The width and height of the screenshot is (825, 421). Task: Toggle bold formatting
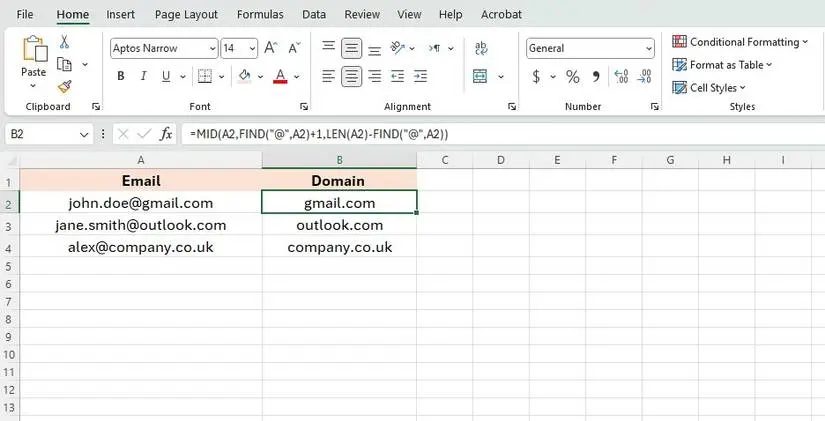121,76
